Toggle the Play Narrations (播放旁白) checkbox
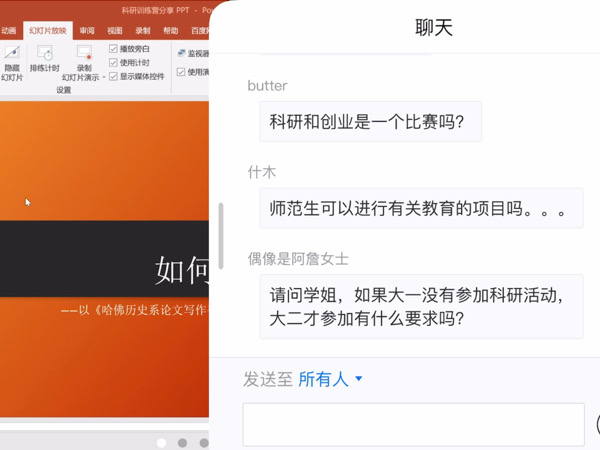The height and width of the screenshot is (450, 600). click(113, 49)
